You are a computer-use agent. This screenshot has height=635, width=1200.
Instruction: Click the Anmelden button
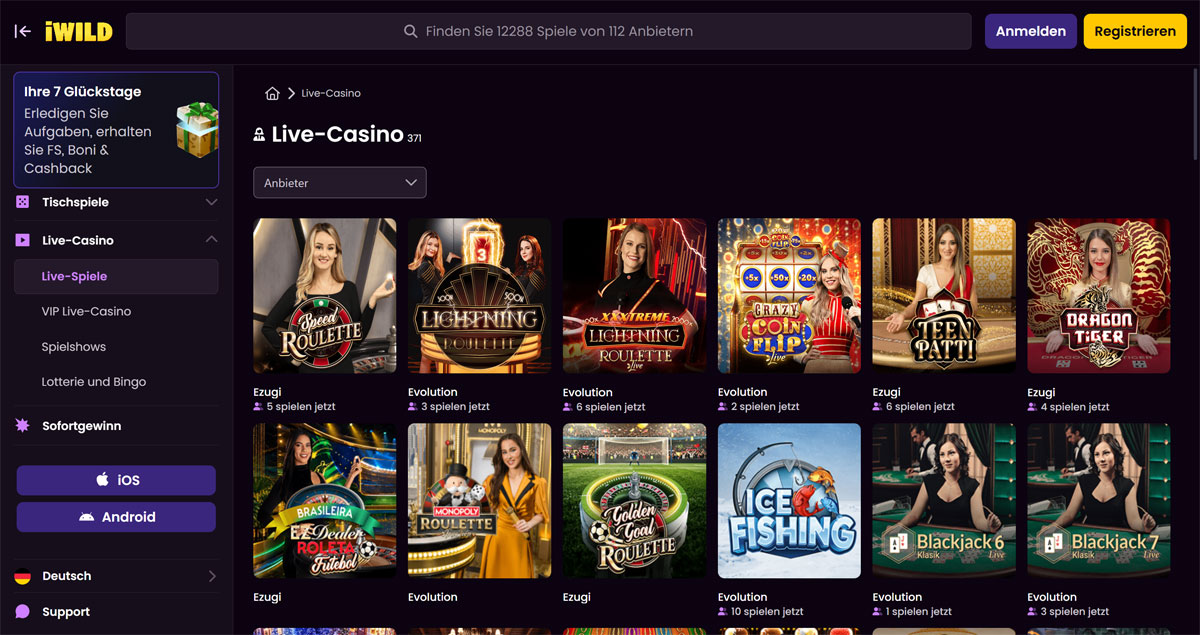1031,31
